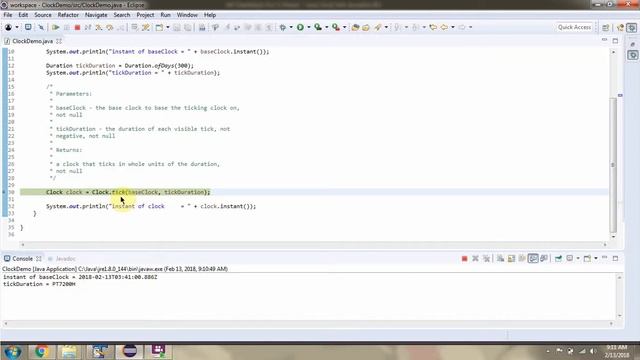Click the Step Into debug icon
This screenshot has width=640, height=360.
(x=99, y=27)
